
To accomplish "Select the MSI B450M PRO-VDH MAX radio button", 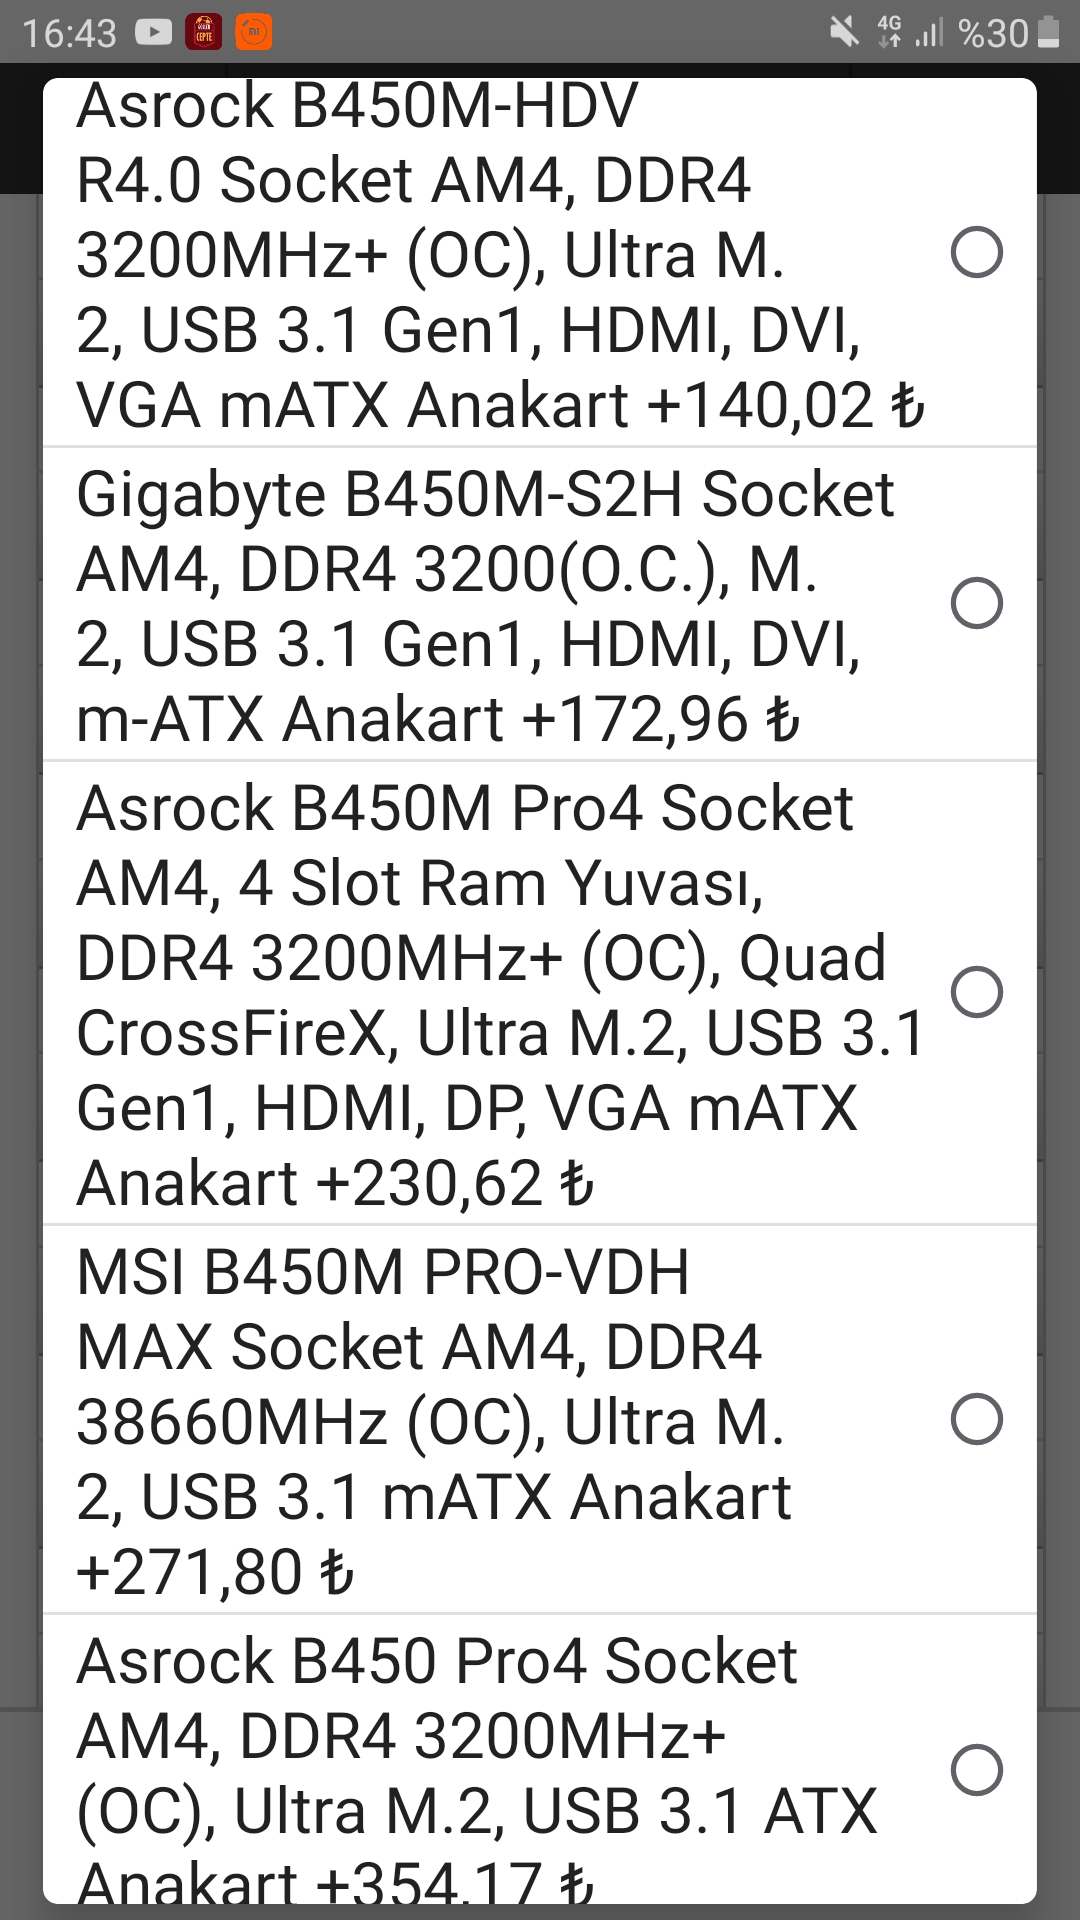I will pyautogui.click(x=976, y=1419).
